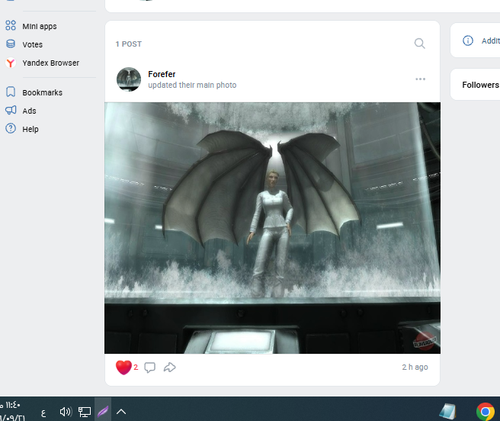Screen dimensions: 500x421
Task: Open comments with the speech bubble icon
Action: [150, 367]
